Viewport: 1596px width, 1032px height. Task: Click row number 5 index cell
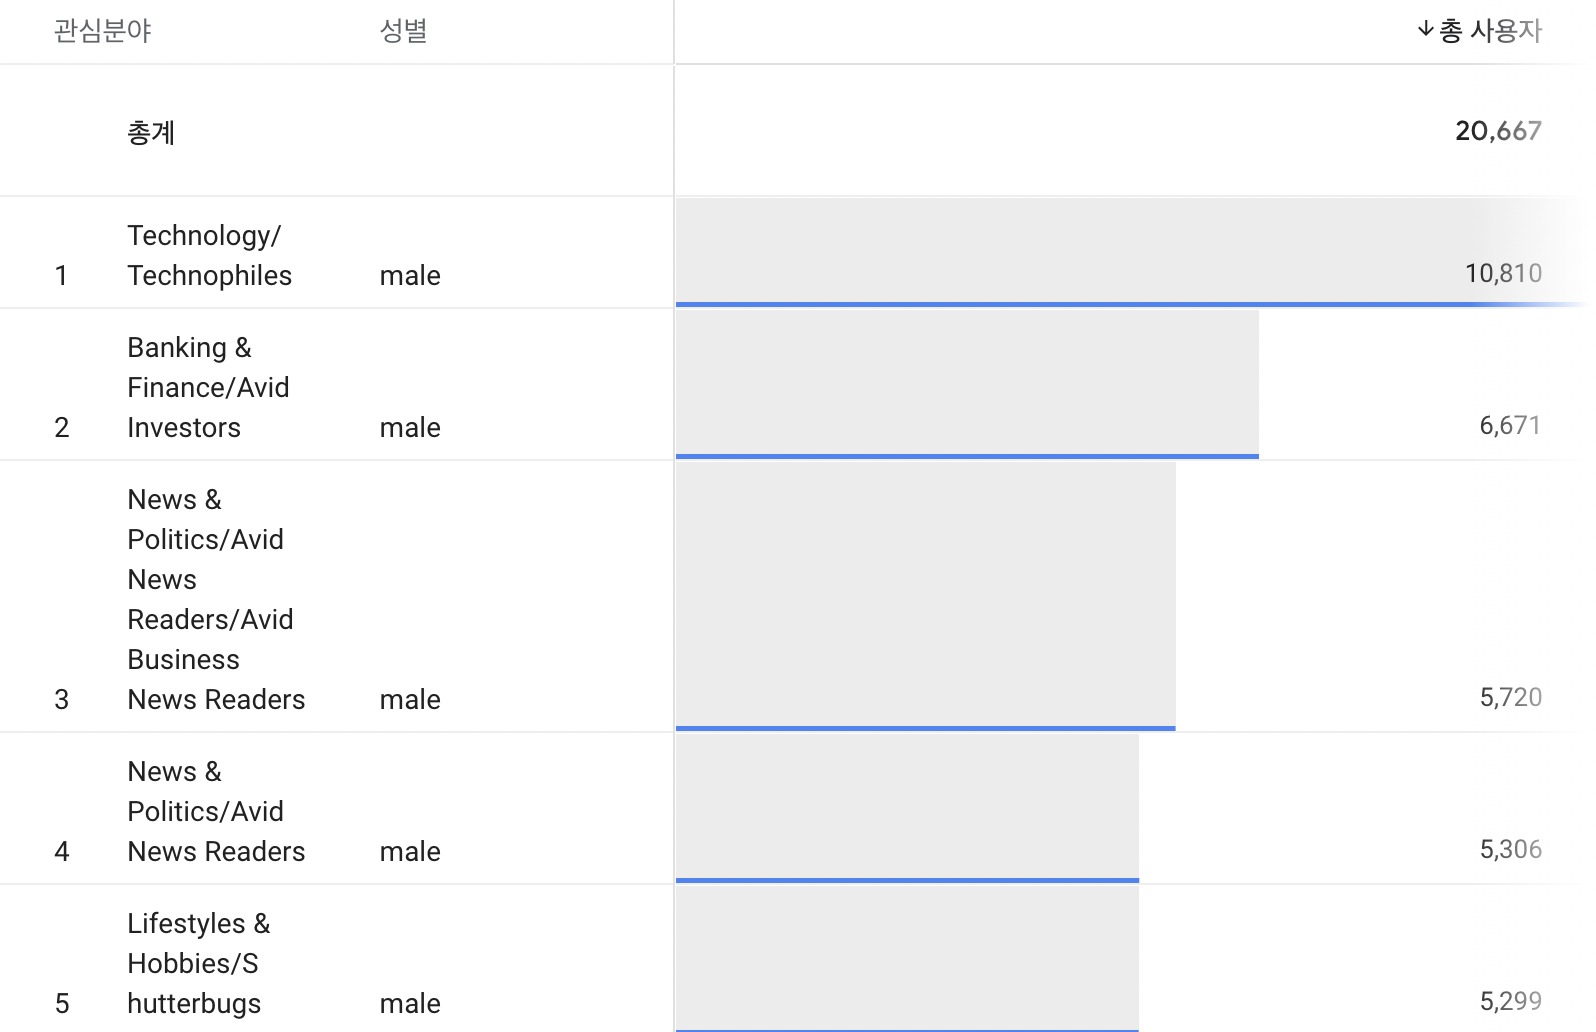[x=62, y=1003]
